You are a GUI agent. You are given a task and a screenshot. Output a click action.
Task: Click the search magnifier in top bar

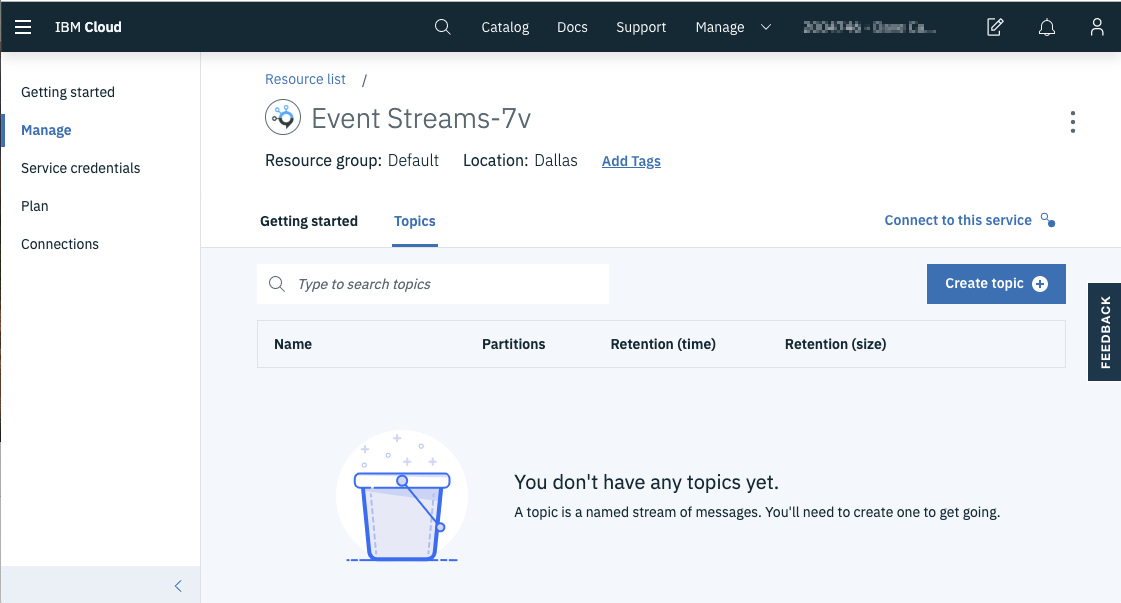tap(443, 27)
